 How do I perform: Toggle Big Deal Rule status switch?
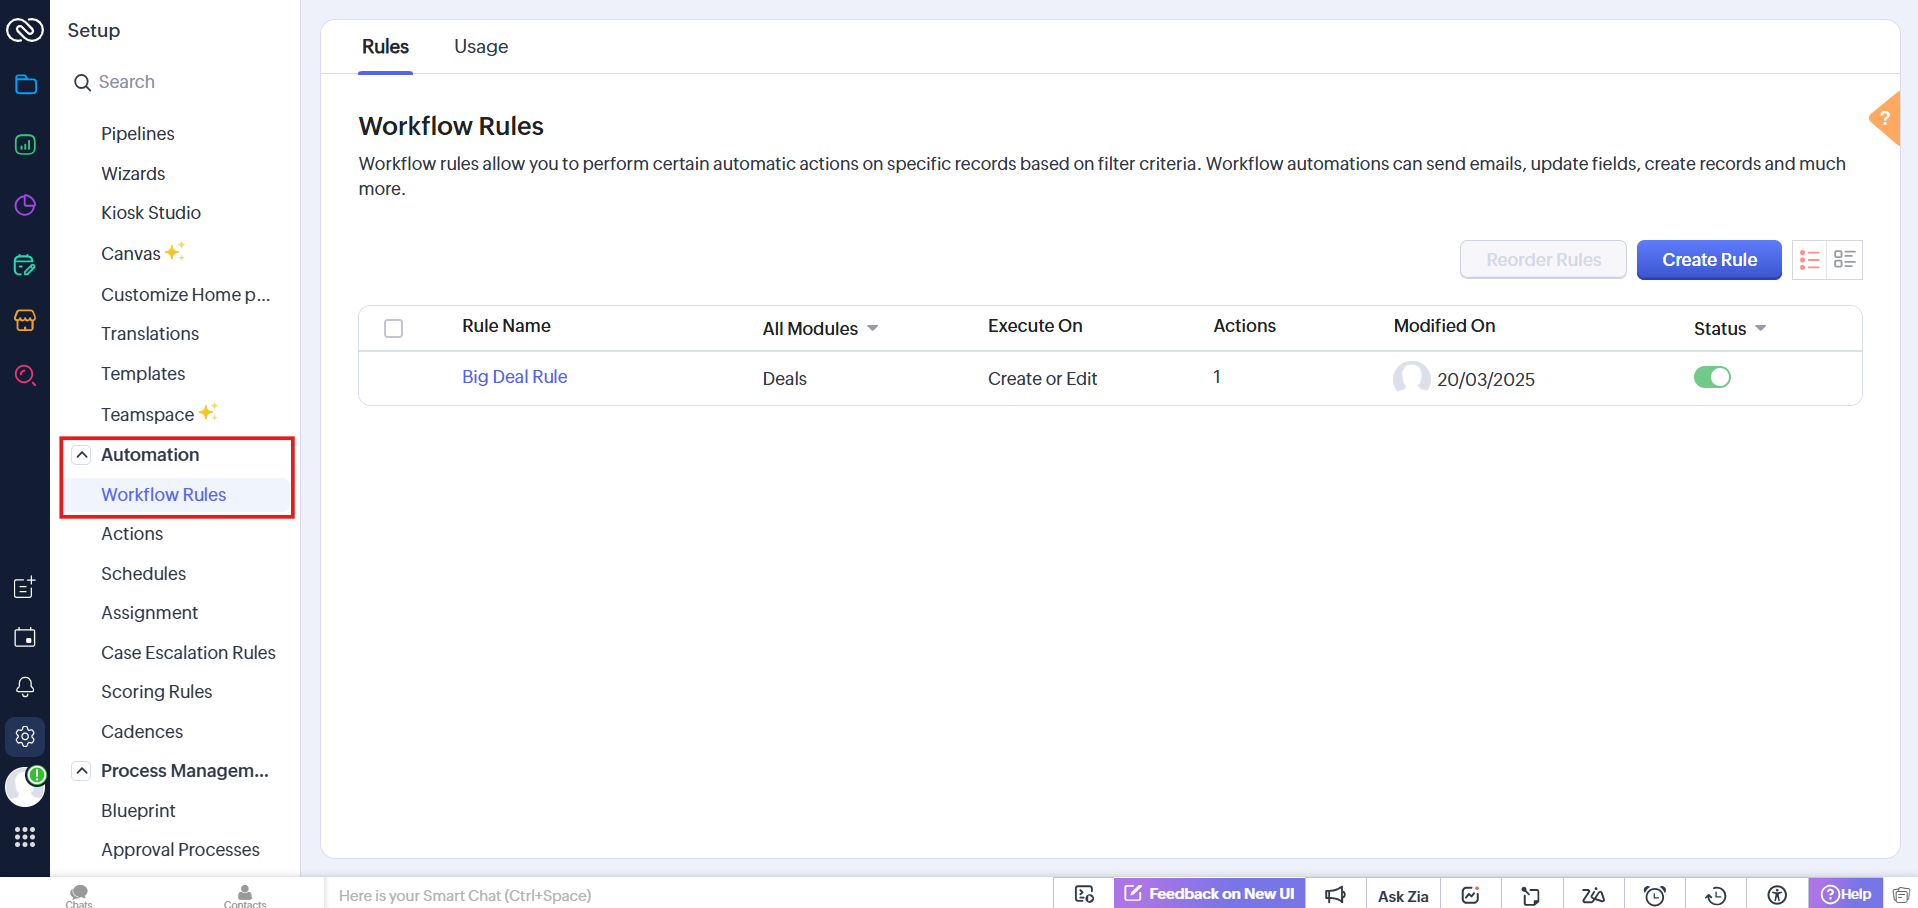click(x=1712, y=377)
